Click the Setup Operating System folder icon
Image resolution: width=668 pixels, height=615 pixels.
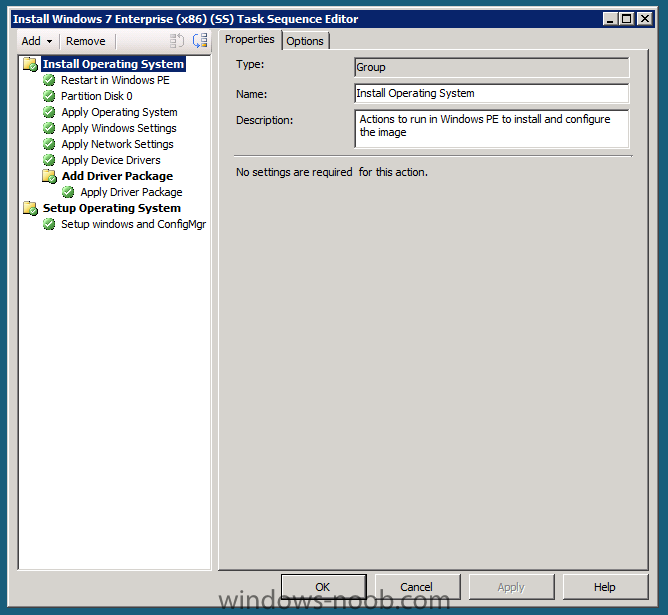pyautogui.click(x=30, y=208)
